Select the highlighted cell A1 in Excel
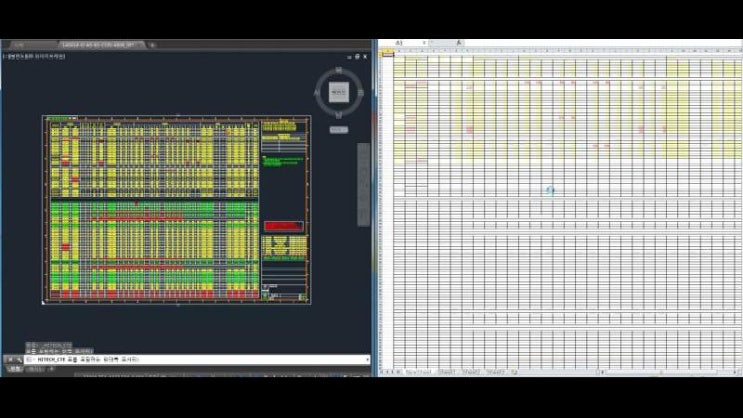743x418 pixels. pyautogui.click(x=388, y=54)
